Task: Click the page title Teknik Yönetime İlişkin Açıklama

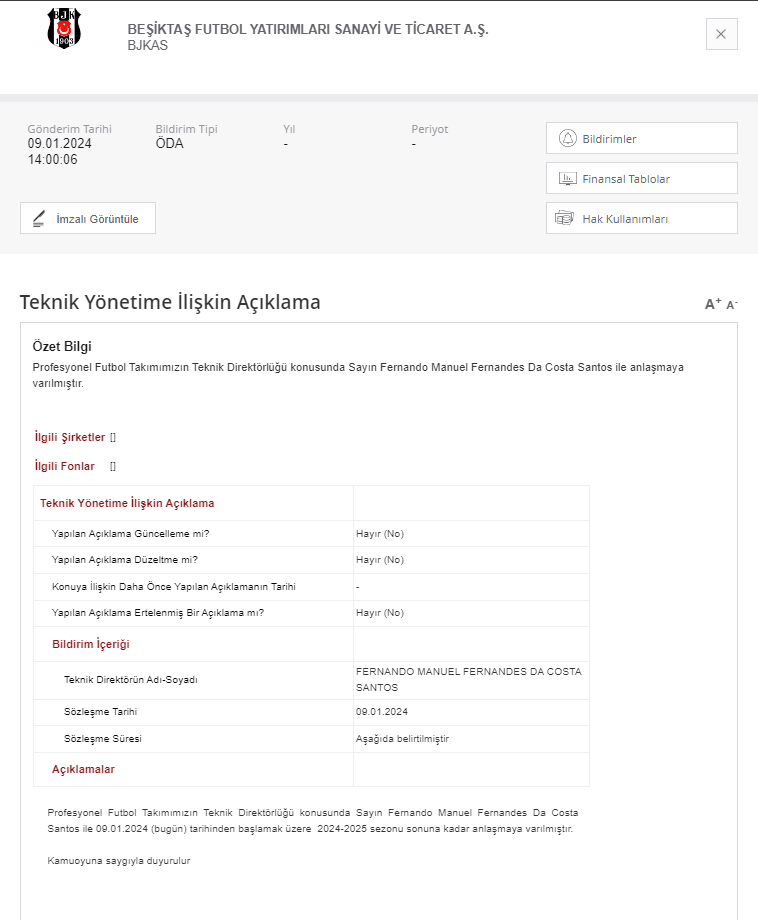Action: [x=170, y=302]
